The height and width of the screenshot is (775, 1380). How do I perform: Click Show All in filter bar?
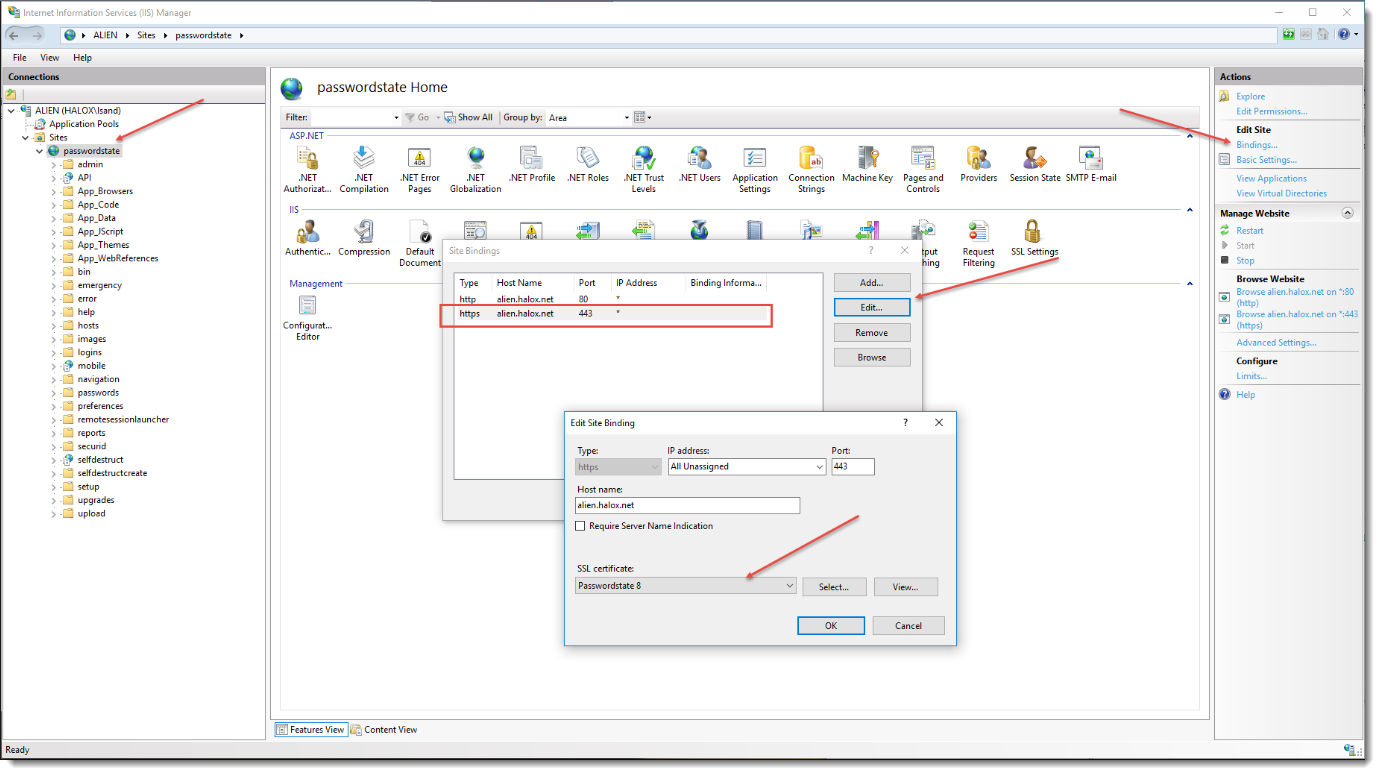click(x=469, y=117)
